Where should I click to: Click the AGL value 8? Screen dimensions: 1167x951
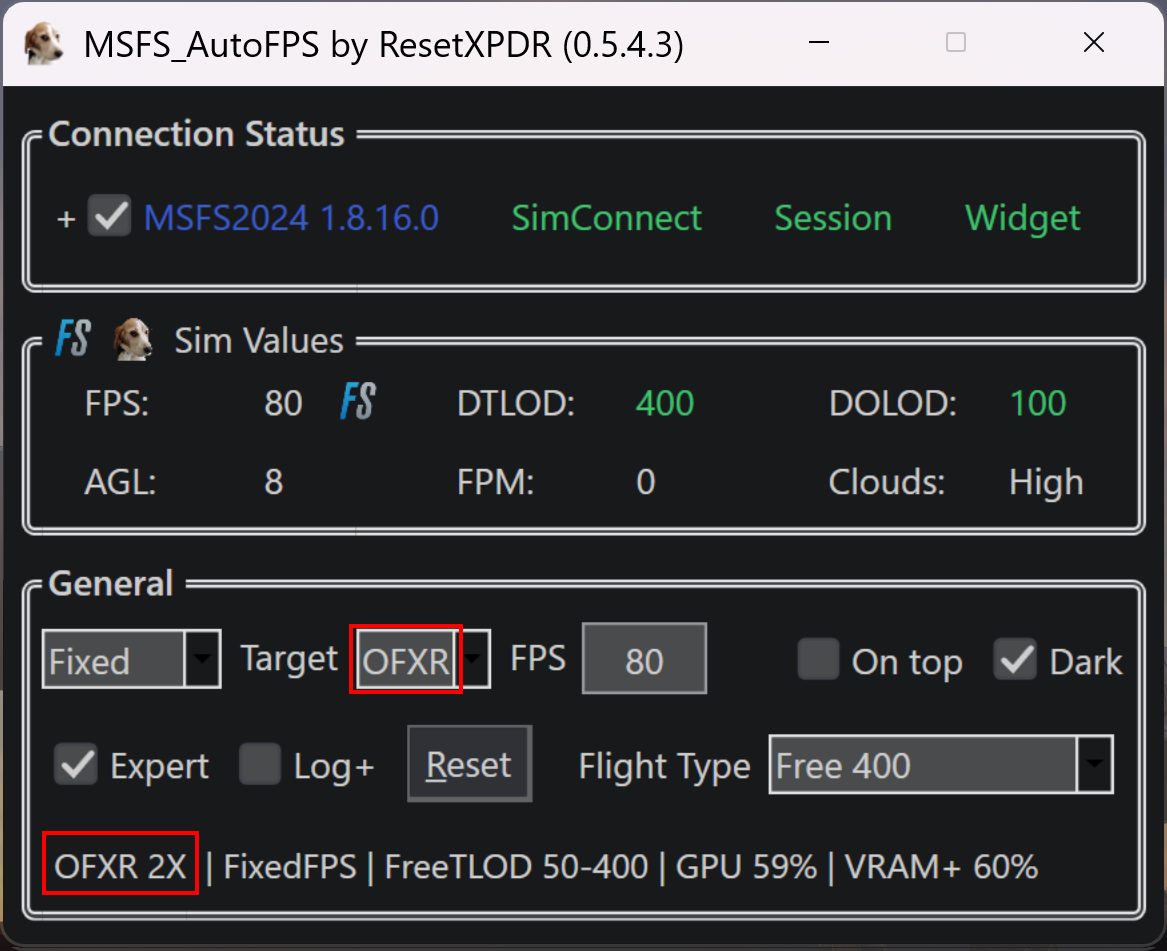coord(274,482)
